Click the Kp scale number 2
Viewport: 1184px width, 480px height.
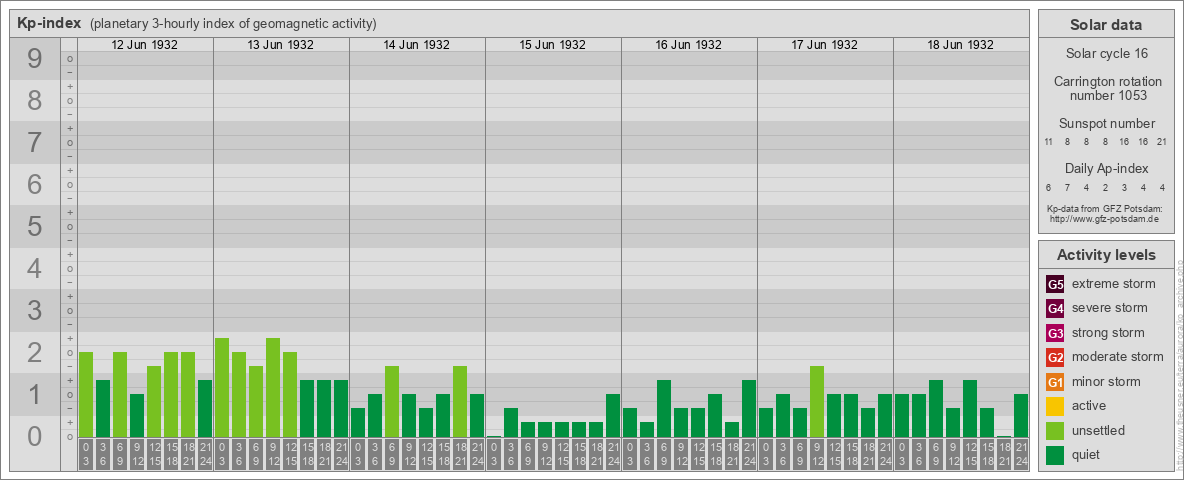pyautogui.click(x=35, y=352)
